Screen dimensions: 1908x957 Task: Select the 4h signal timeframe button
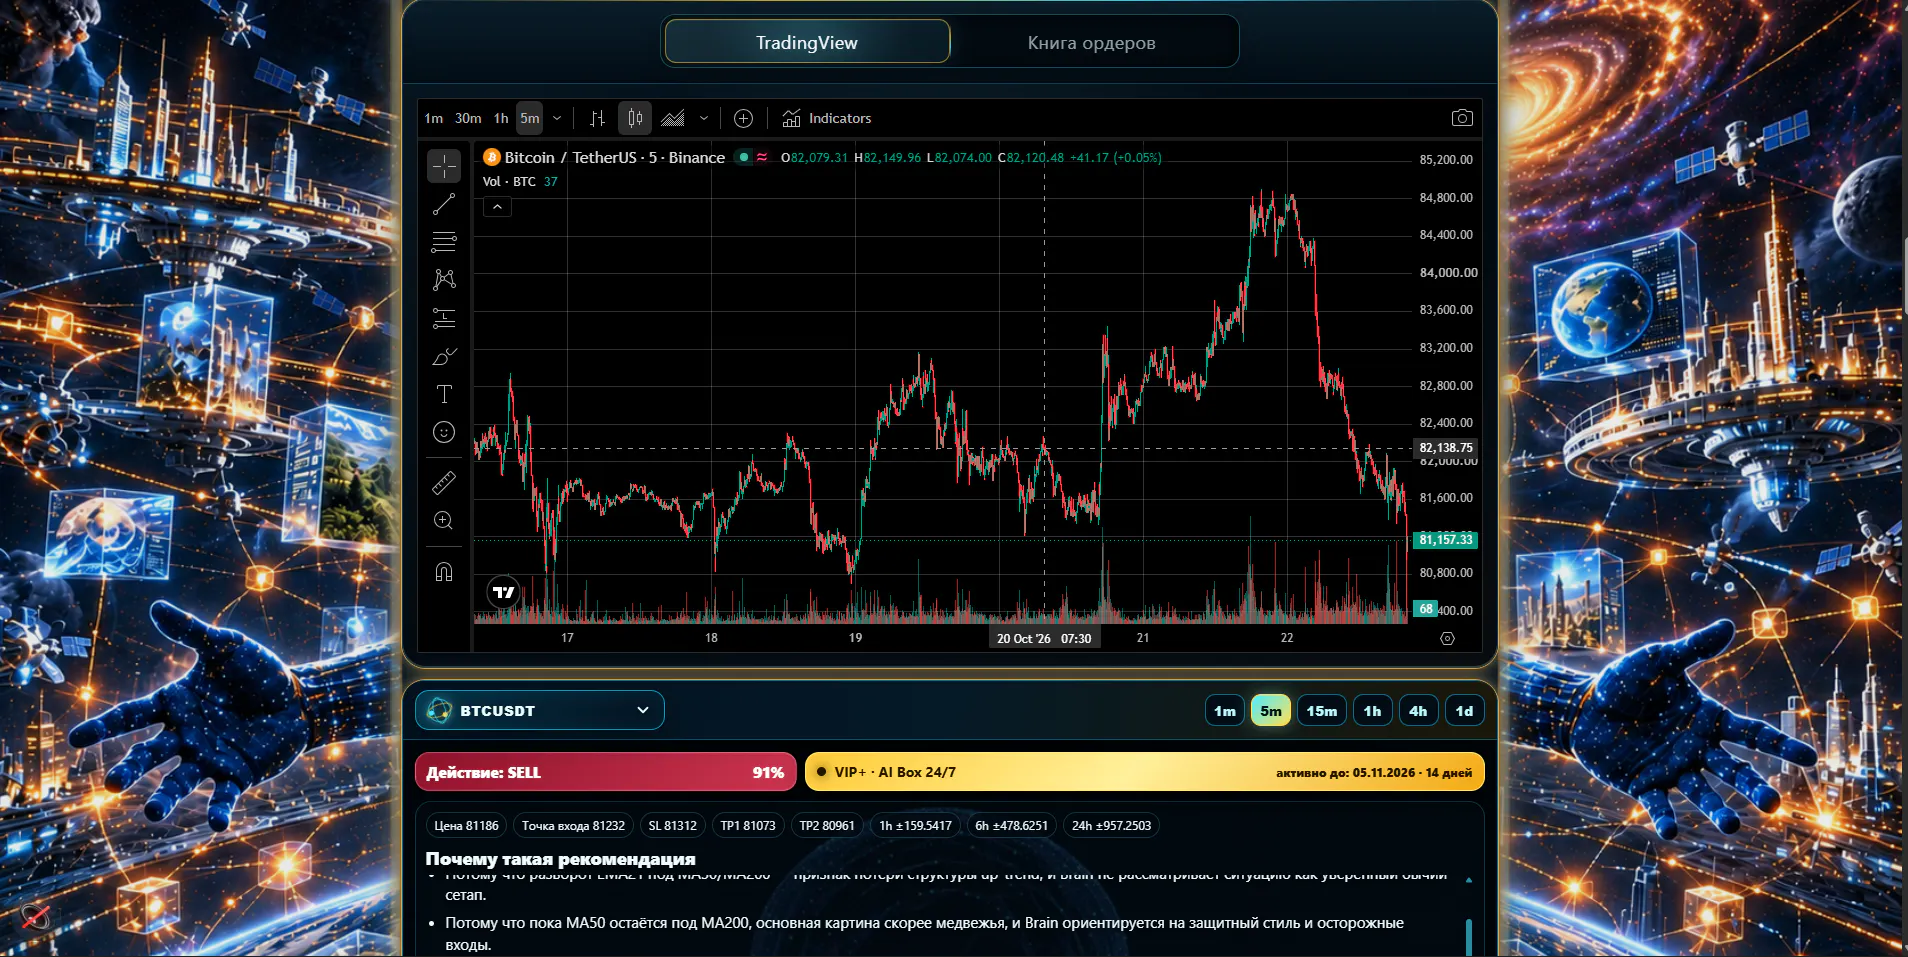1418,711
